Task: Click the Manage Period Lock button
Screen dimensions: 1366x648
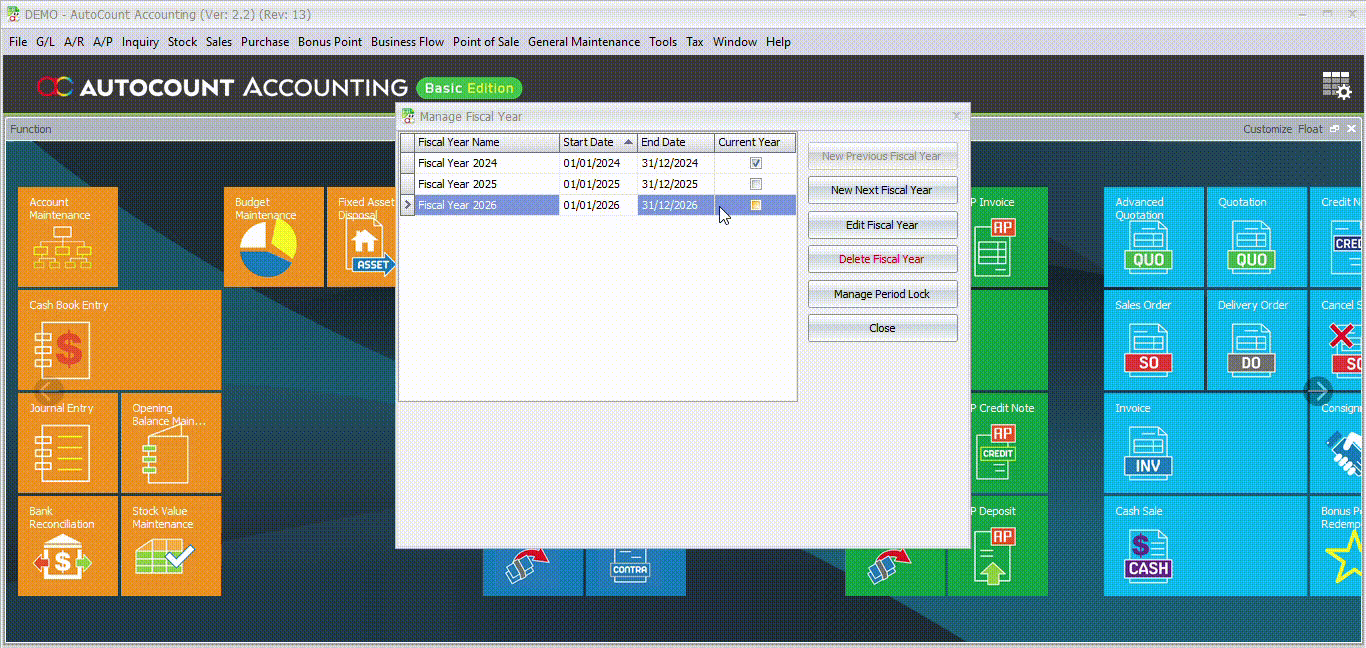Action: coord(882,294)
